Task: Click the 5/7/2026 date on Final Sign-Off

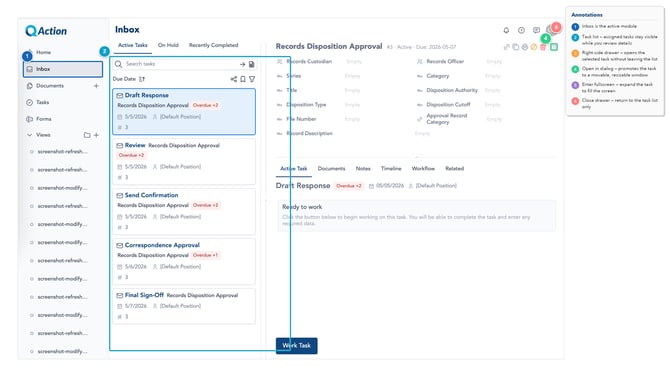Action: coord(135,306)
